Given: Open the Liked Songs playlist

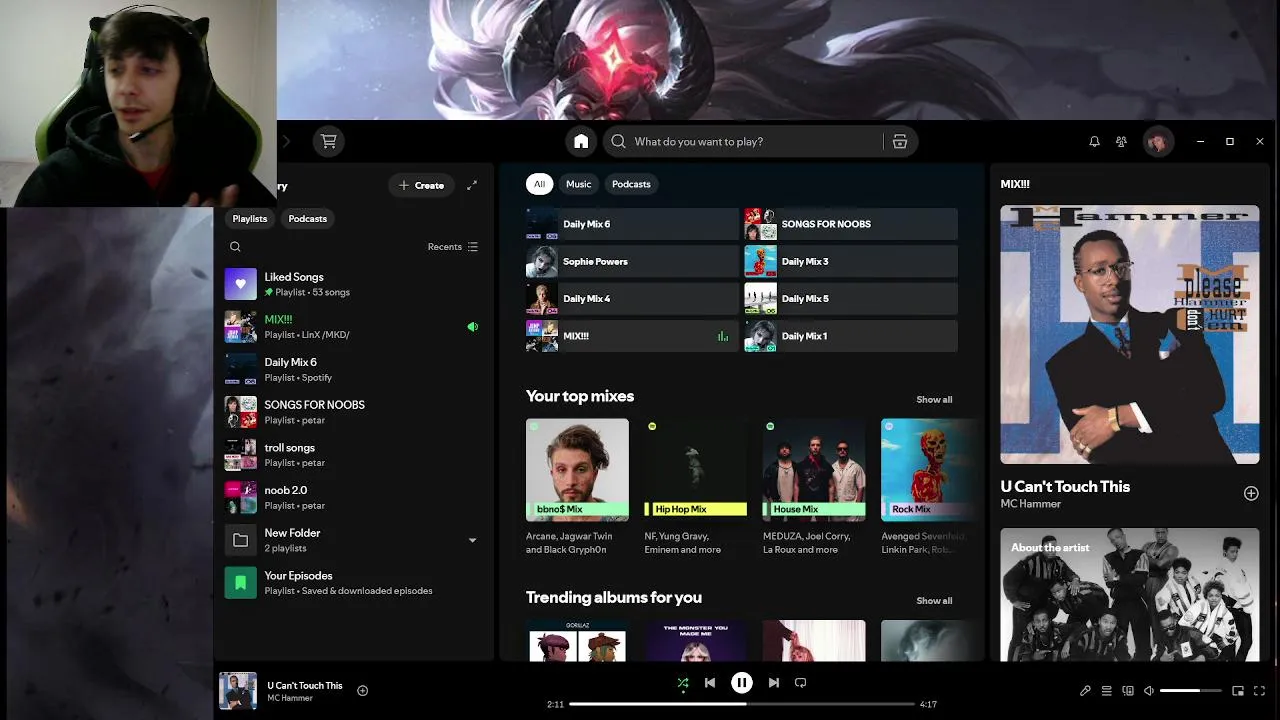Looking at the screenshot, I should pos(354,285).
